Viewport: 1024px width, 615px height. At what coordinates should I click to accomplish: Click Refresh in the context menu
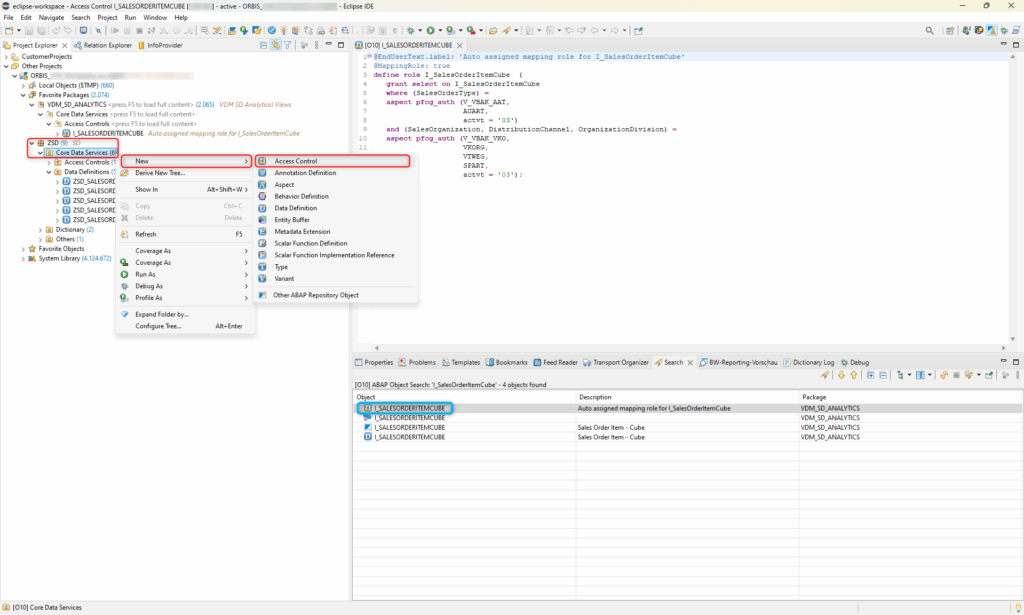point(146,234)
